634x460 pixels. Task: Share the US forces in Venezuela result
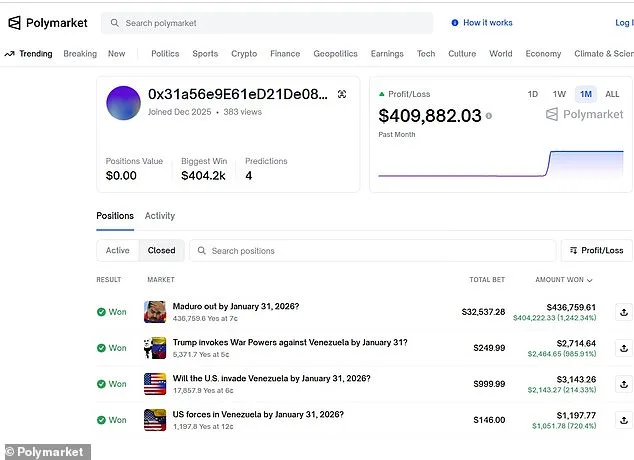(x=623, y=420)
